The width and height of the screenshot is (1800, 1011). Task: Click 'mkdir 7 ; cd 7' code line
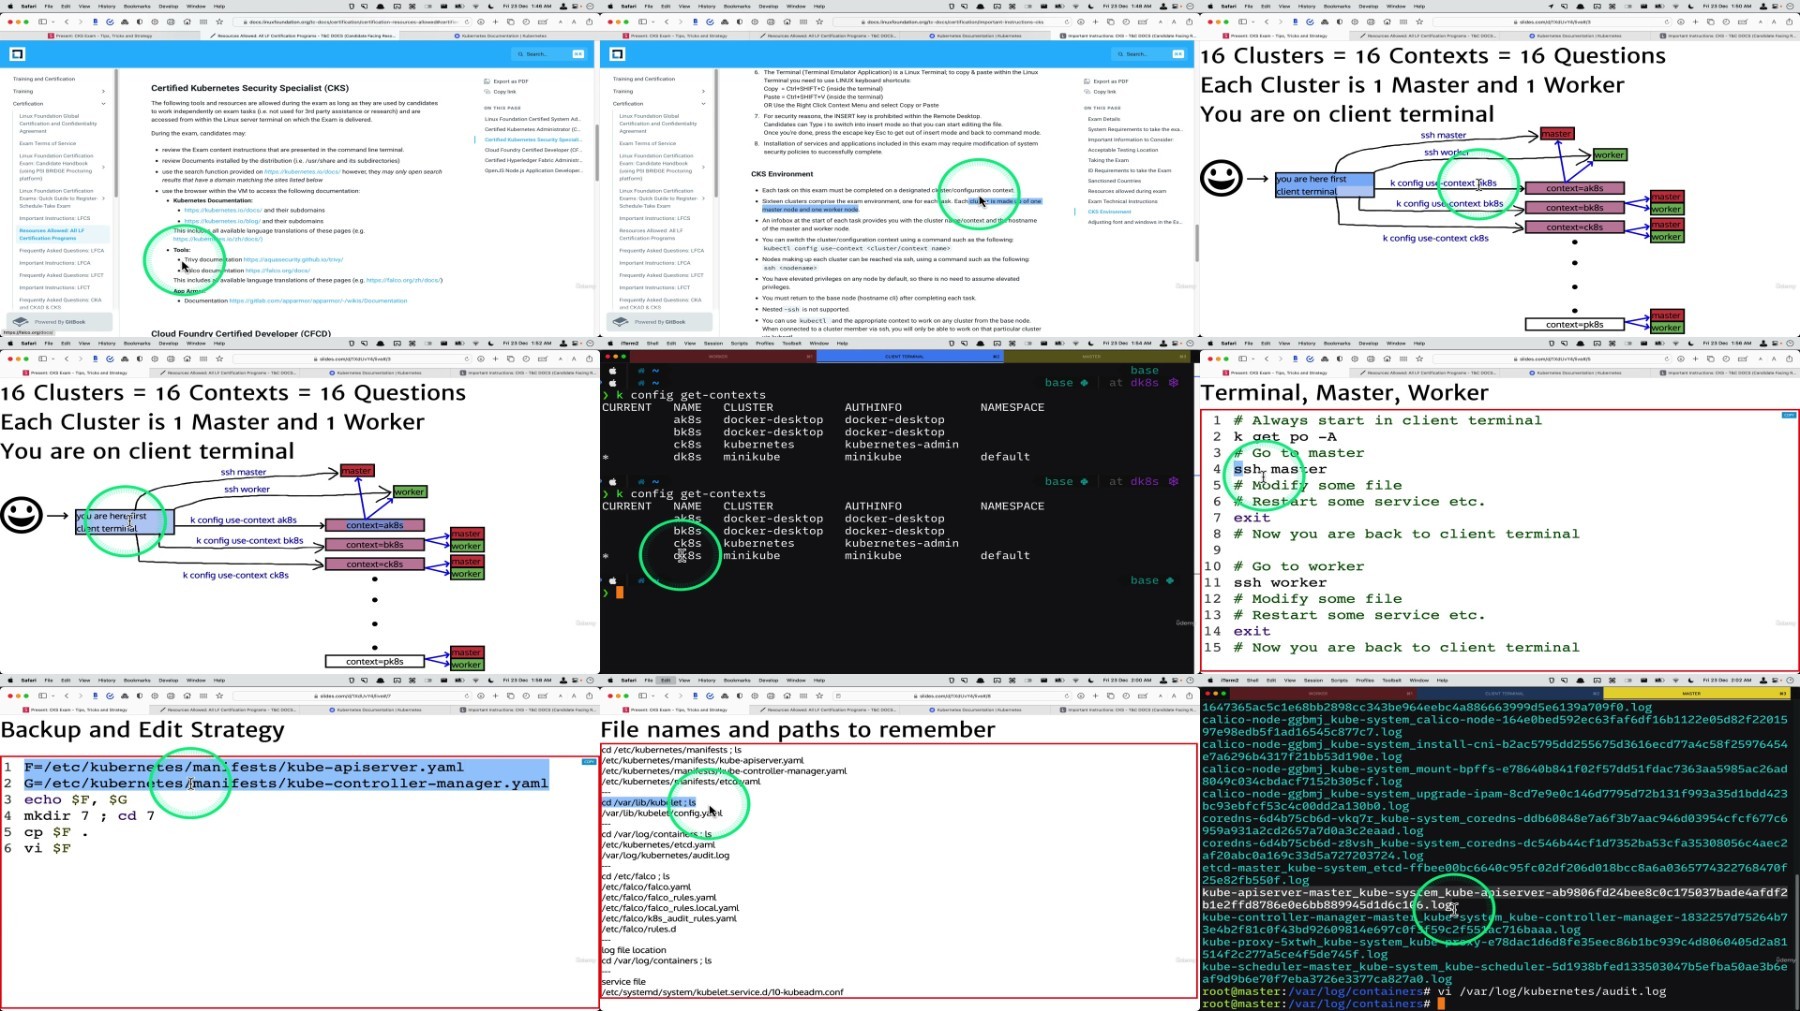click(x=90, y=816)
